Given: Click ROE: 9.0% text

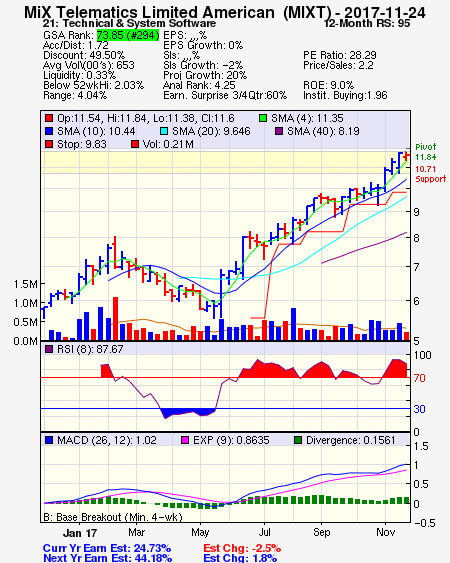Looking at the screenshot, I should pos(329,85).
